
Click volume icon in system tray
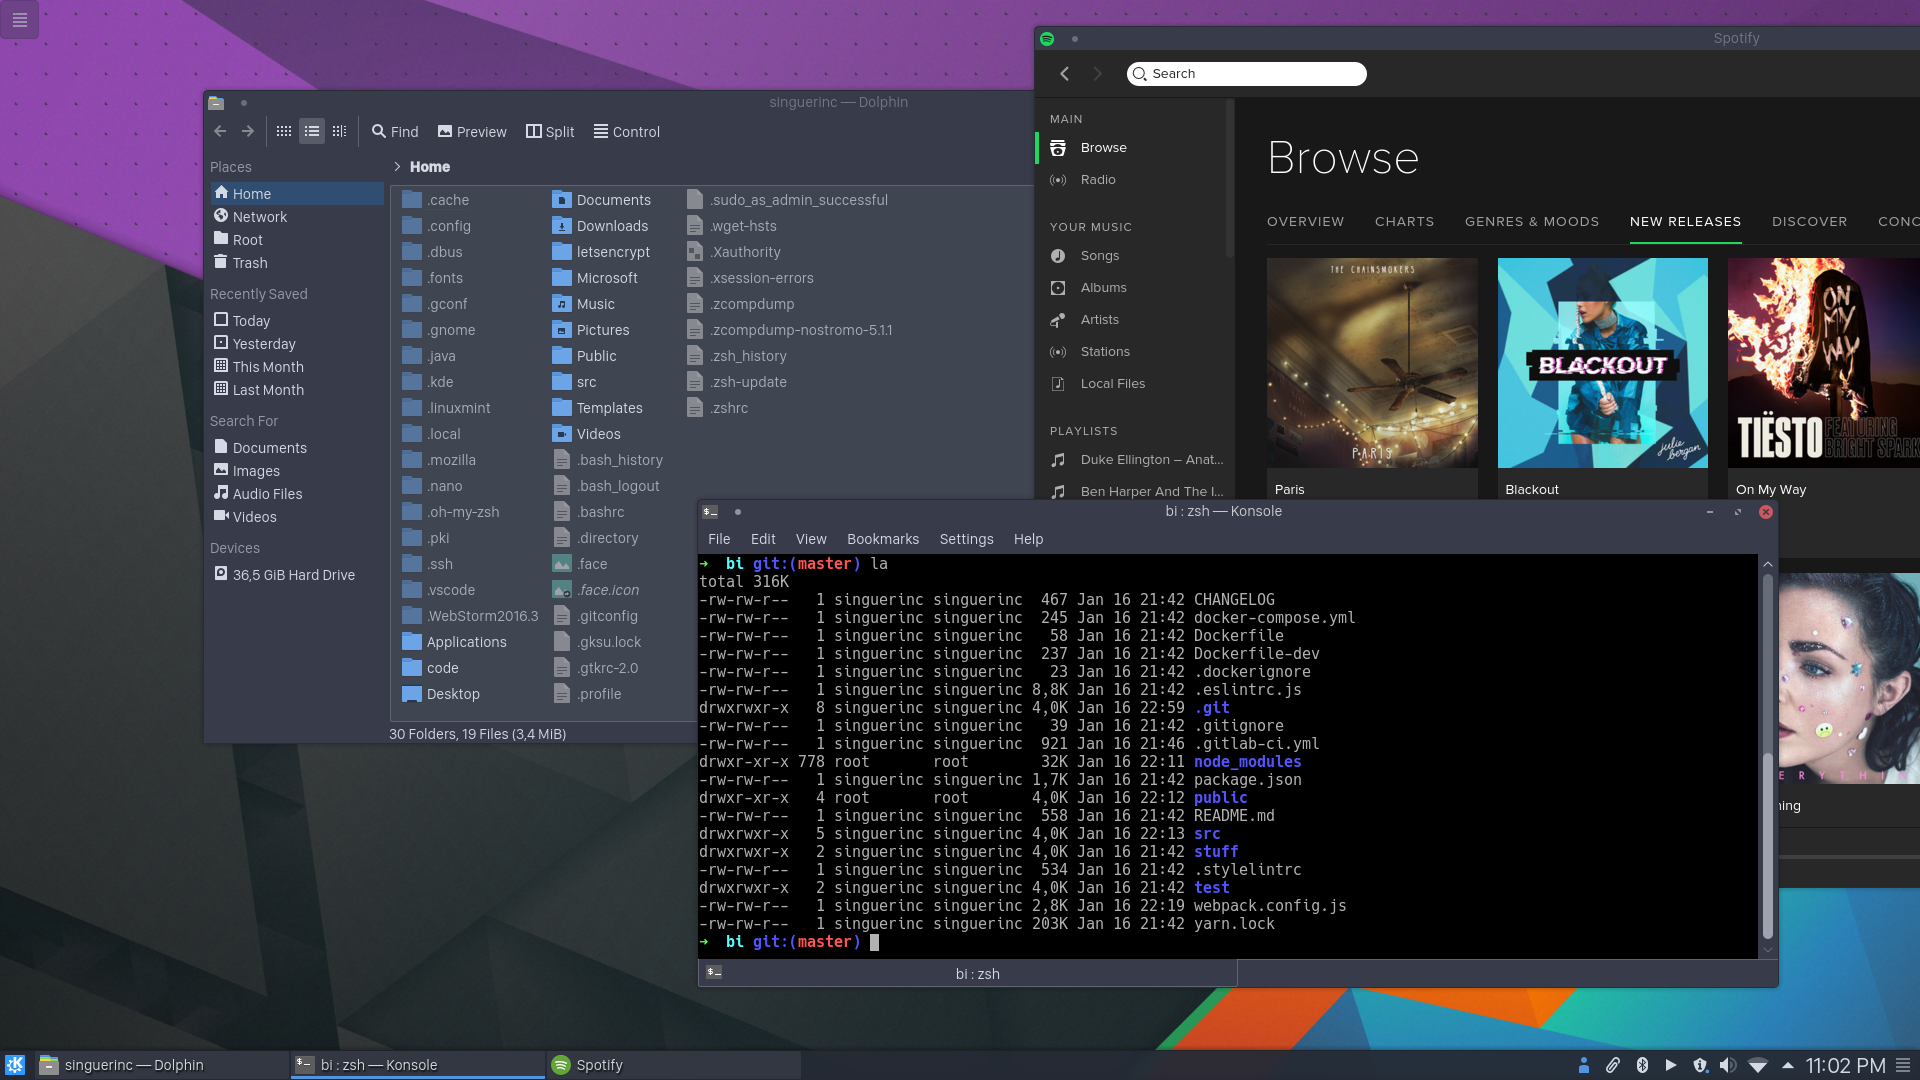[1728, 1065]
